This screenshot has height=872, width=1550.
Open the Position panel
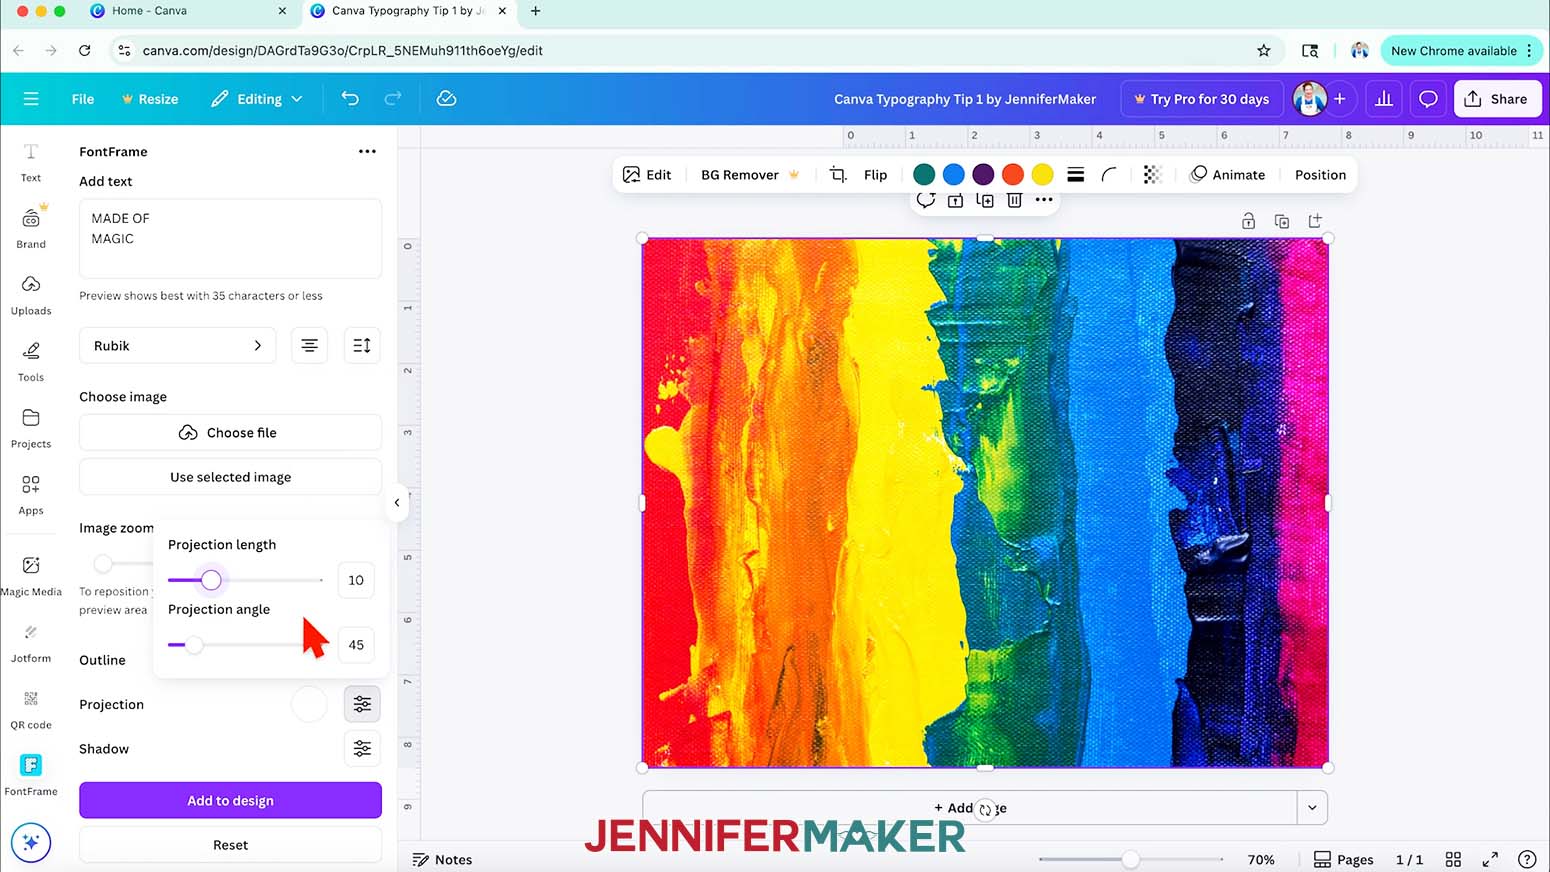pos(1320,175)
